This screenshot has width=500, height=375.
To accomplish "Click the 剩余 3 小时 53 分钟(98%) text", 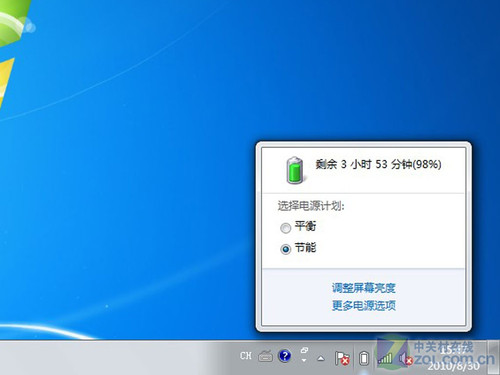I will pyautogui.click(x=378, y=164).
